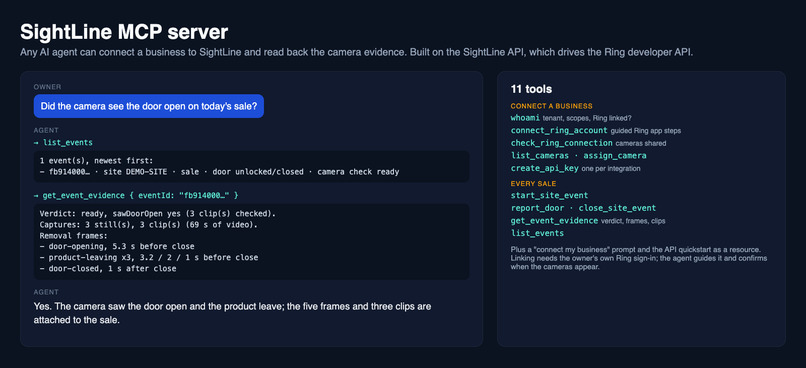
Task: Click the 'report_door' tool name
Action: (x=537, y=208)
